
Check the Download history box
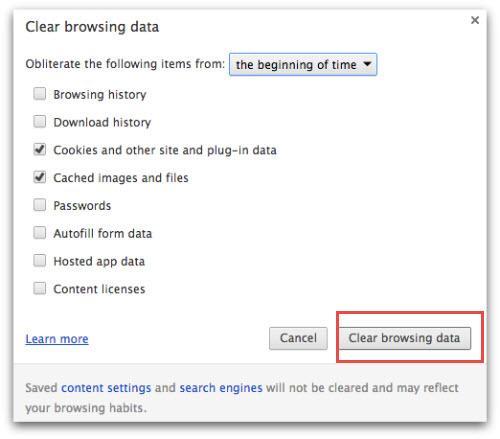[39, 122]
